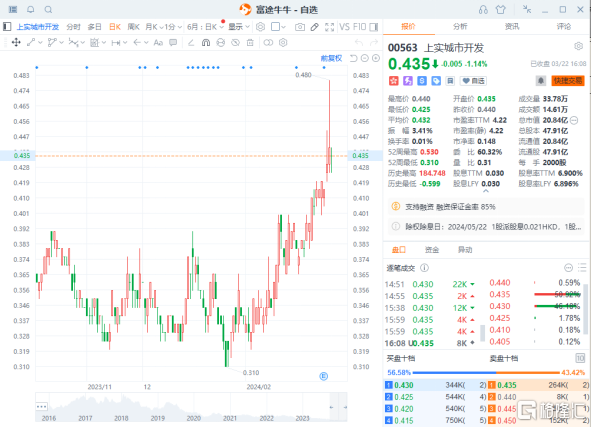Toggle hide drawings eye icon
The width and height of the screenshot is (592, 427).
pos(235,43)
